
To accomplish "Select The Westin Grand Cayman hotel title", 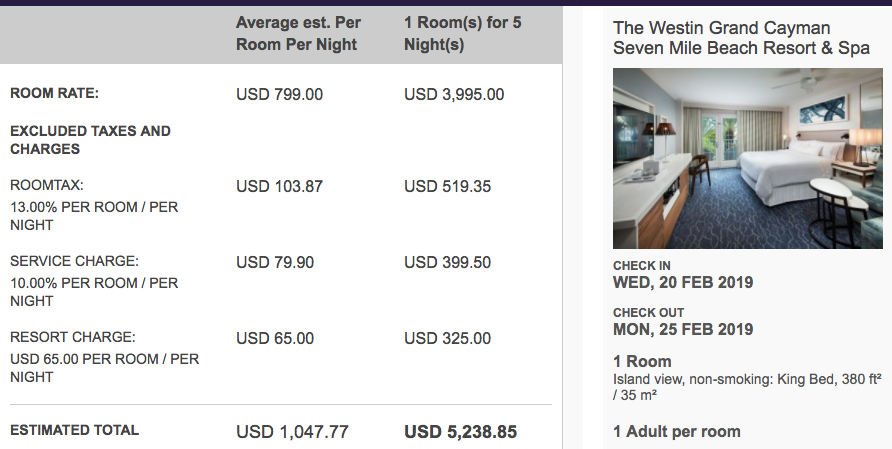I will click(741, 38).
